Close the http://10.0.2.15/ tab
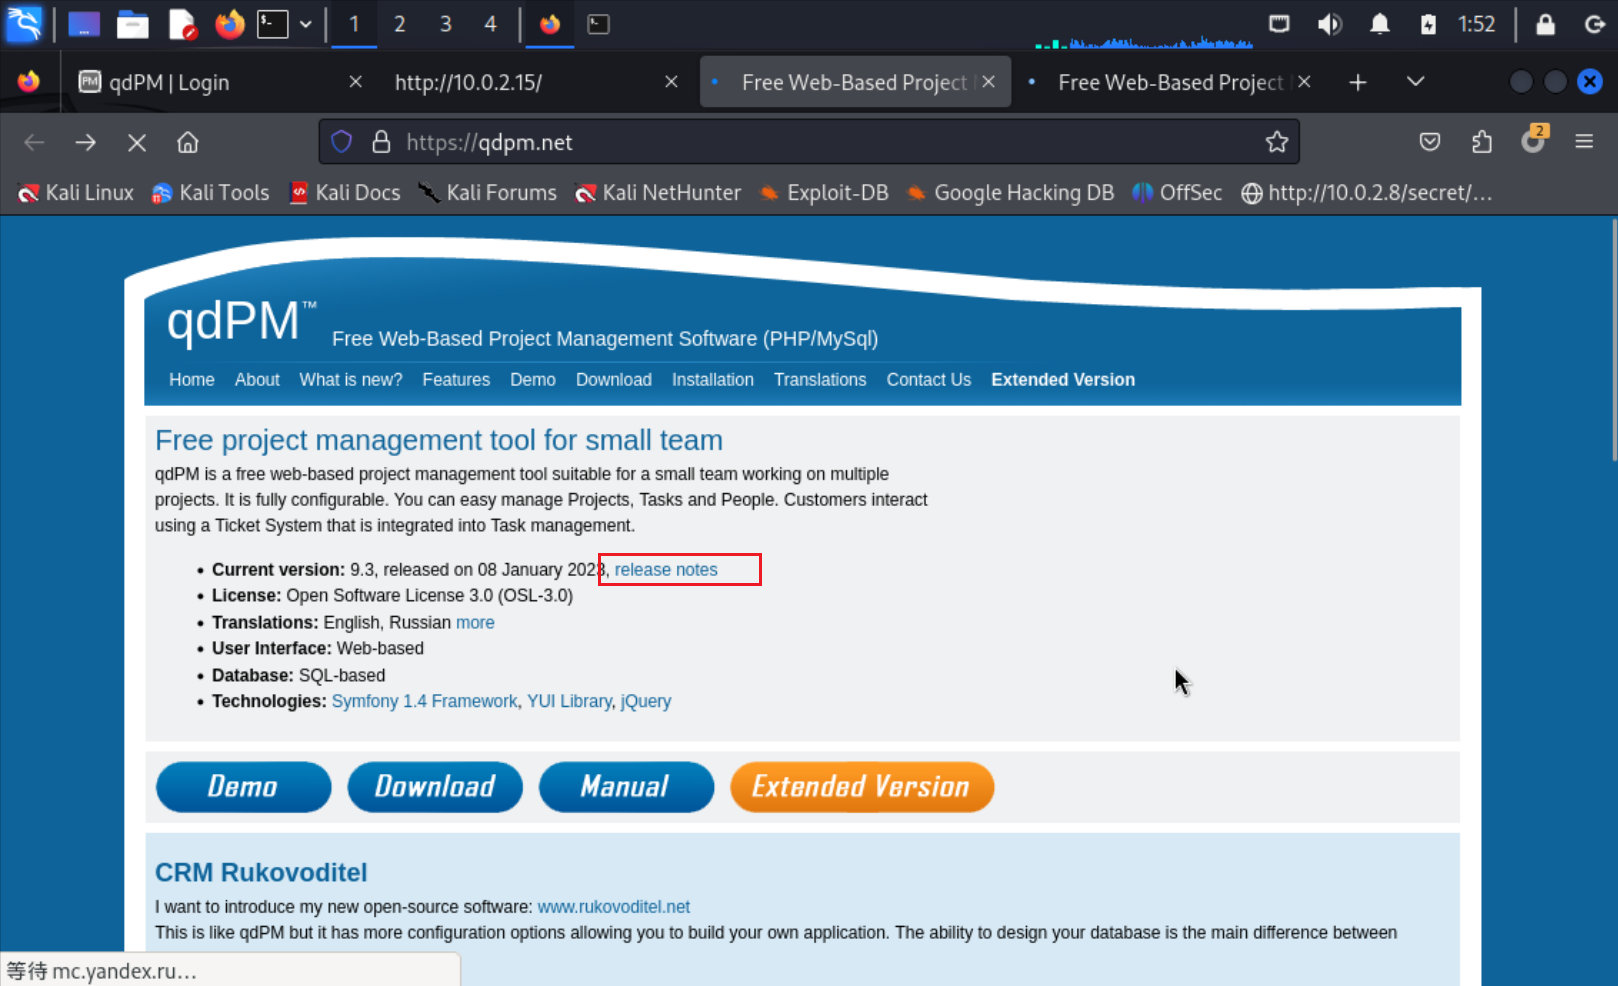Image resolution: width=1618 pixels, height=986 pixels. pyautogui.click(x=671, y=82)
